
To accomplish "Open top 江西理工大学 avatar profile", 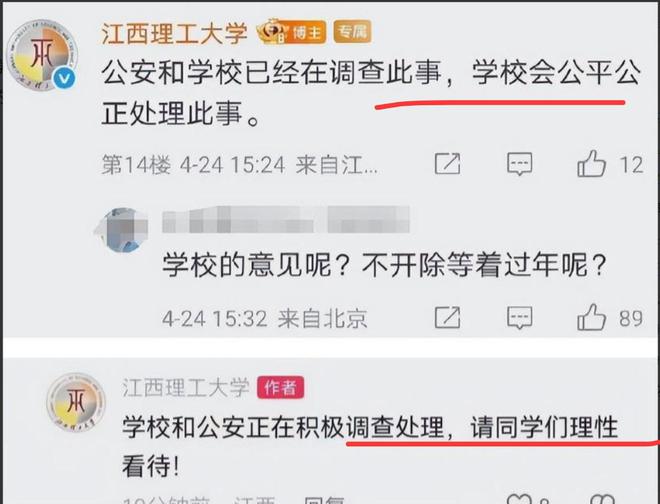I will (x=43, y=55).
